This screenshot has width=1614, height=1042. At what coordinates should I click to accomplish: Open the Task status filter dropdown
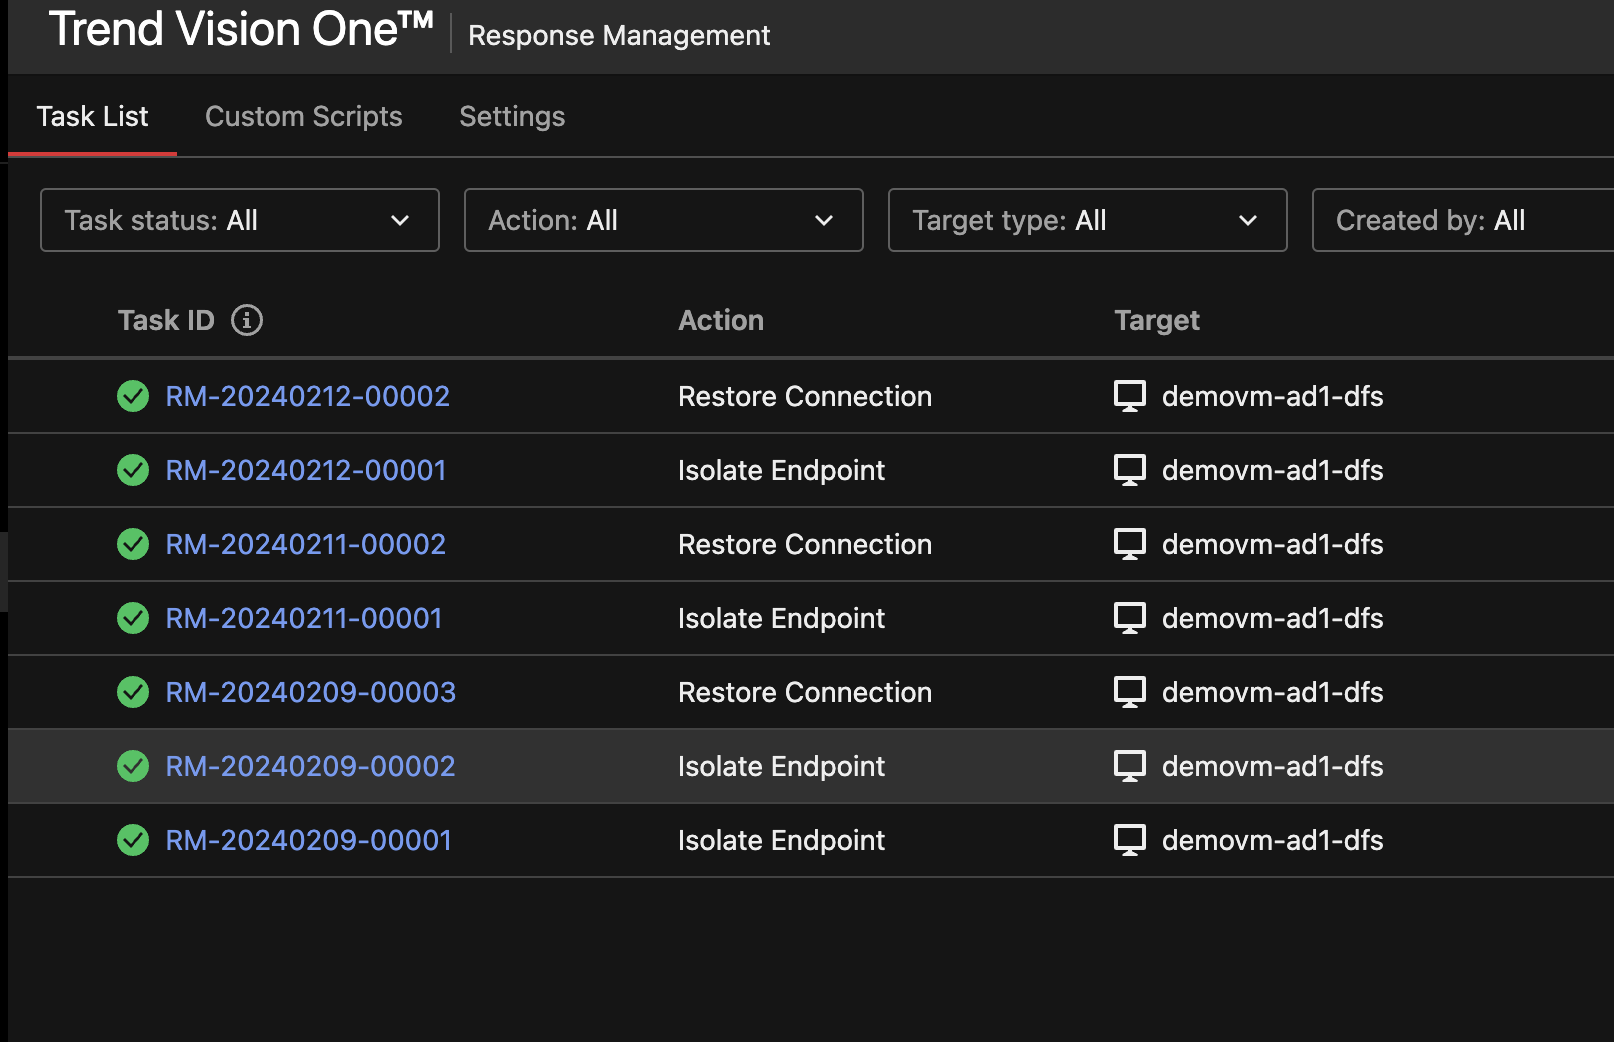click(x=239, y=220)
